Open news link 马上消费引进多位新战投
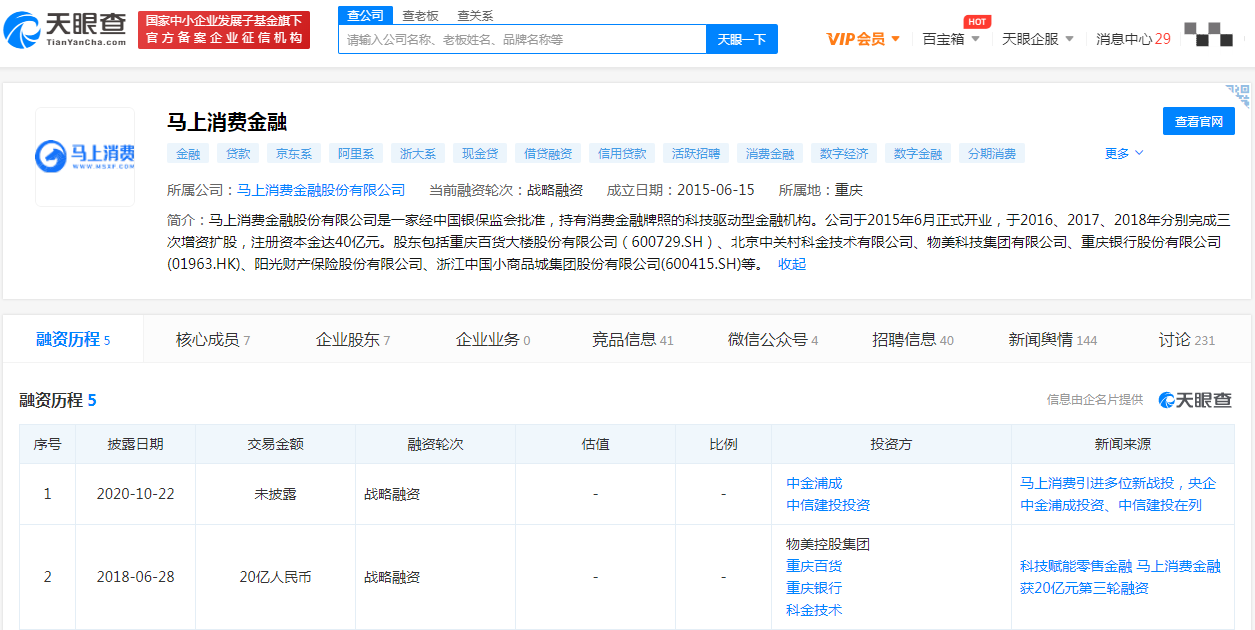Viewport: 1255px width, 630px height. coord(1118,494)
